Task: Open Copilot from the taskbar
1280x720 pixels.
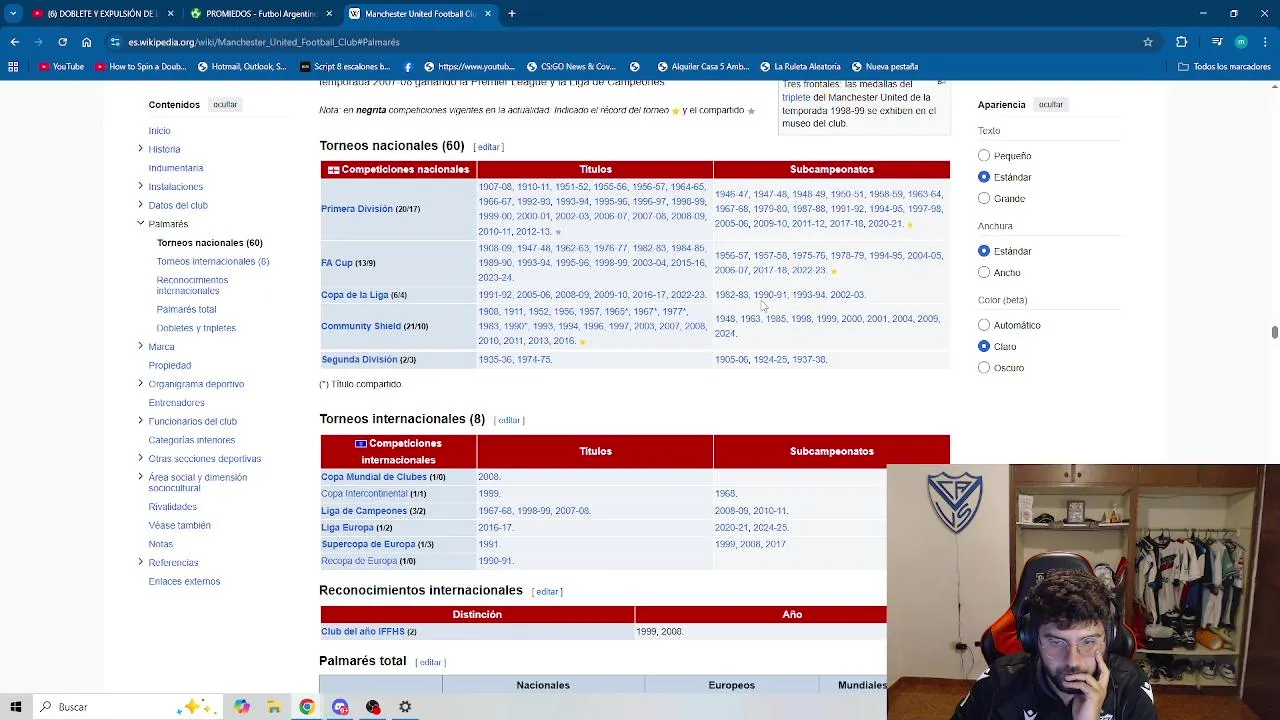Action: 242,707
